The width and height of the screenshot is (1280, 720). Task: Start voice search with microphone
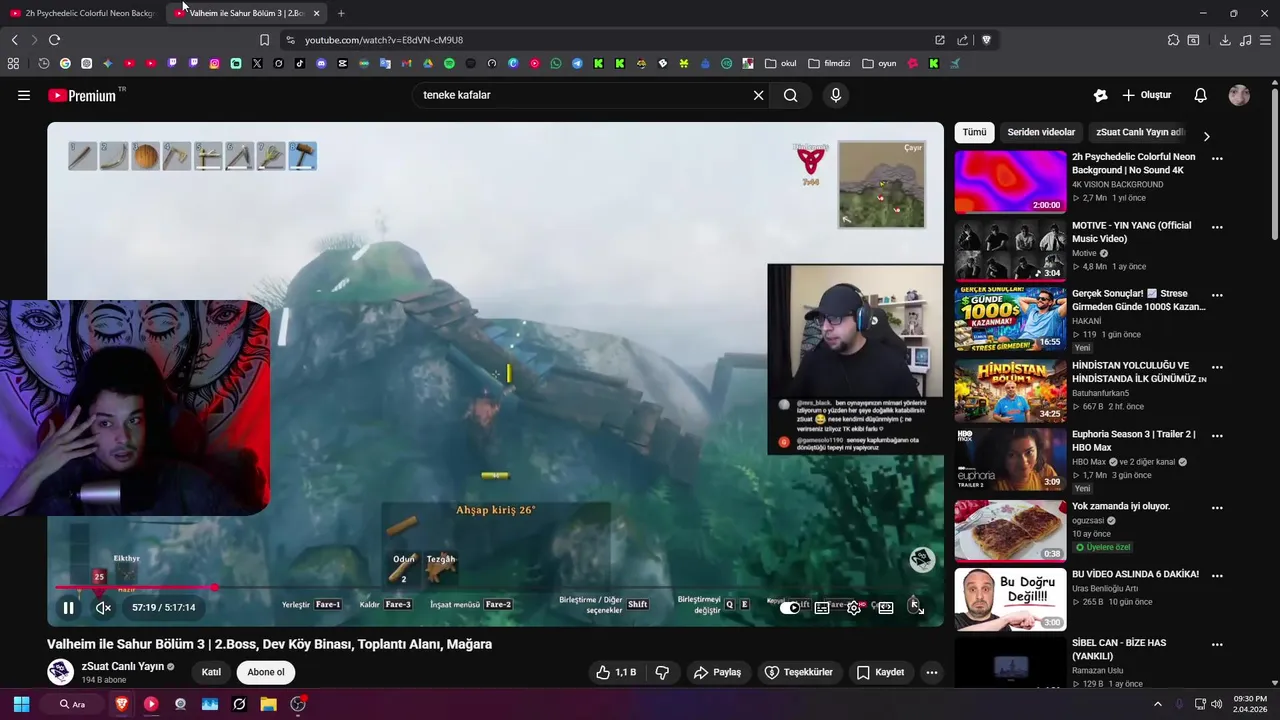coord(836,95)
